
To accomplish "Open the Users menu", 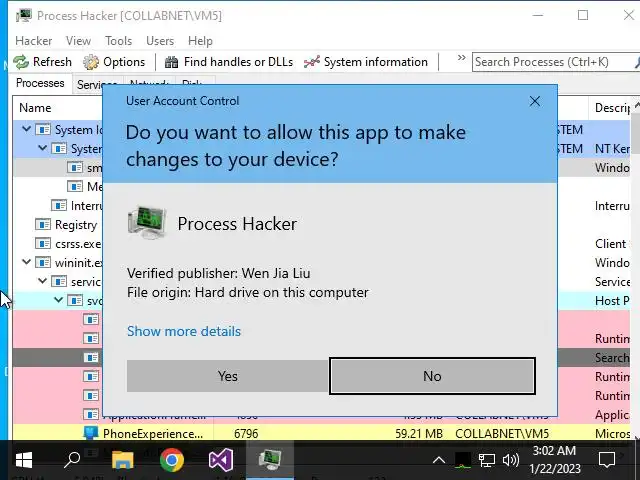I will click(x=160, y=41).
